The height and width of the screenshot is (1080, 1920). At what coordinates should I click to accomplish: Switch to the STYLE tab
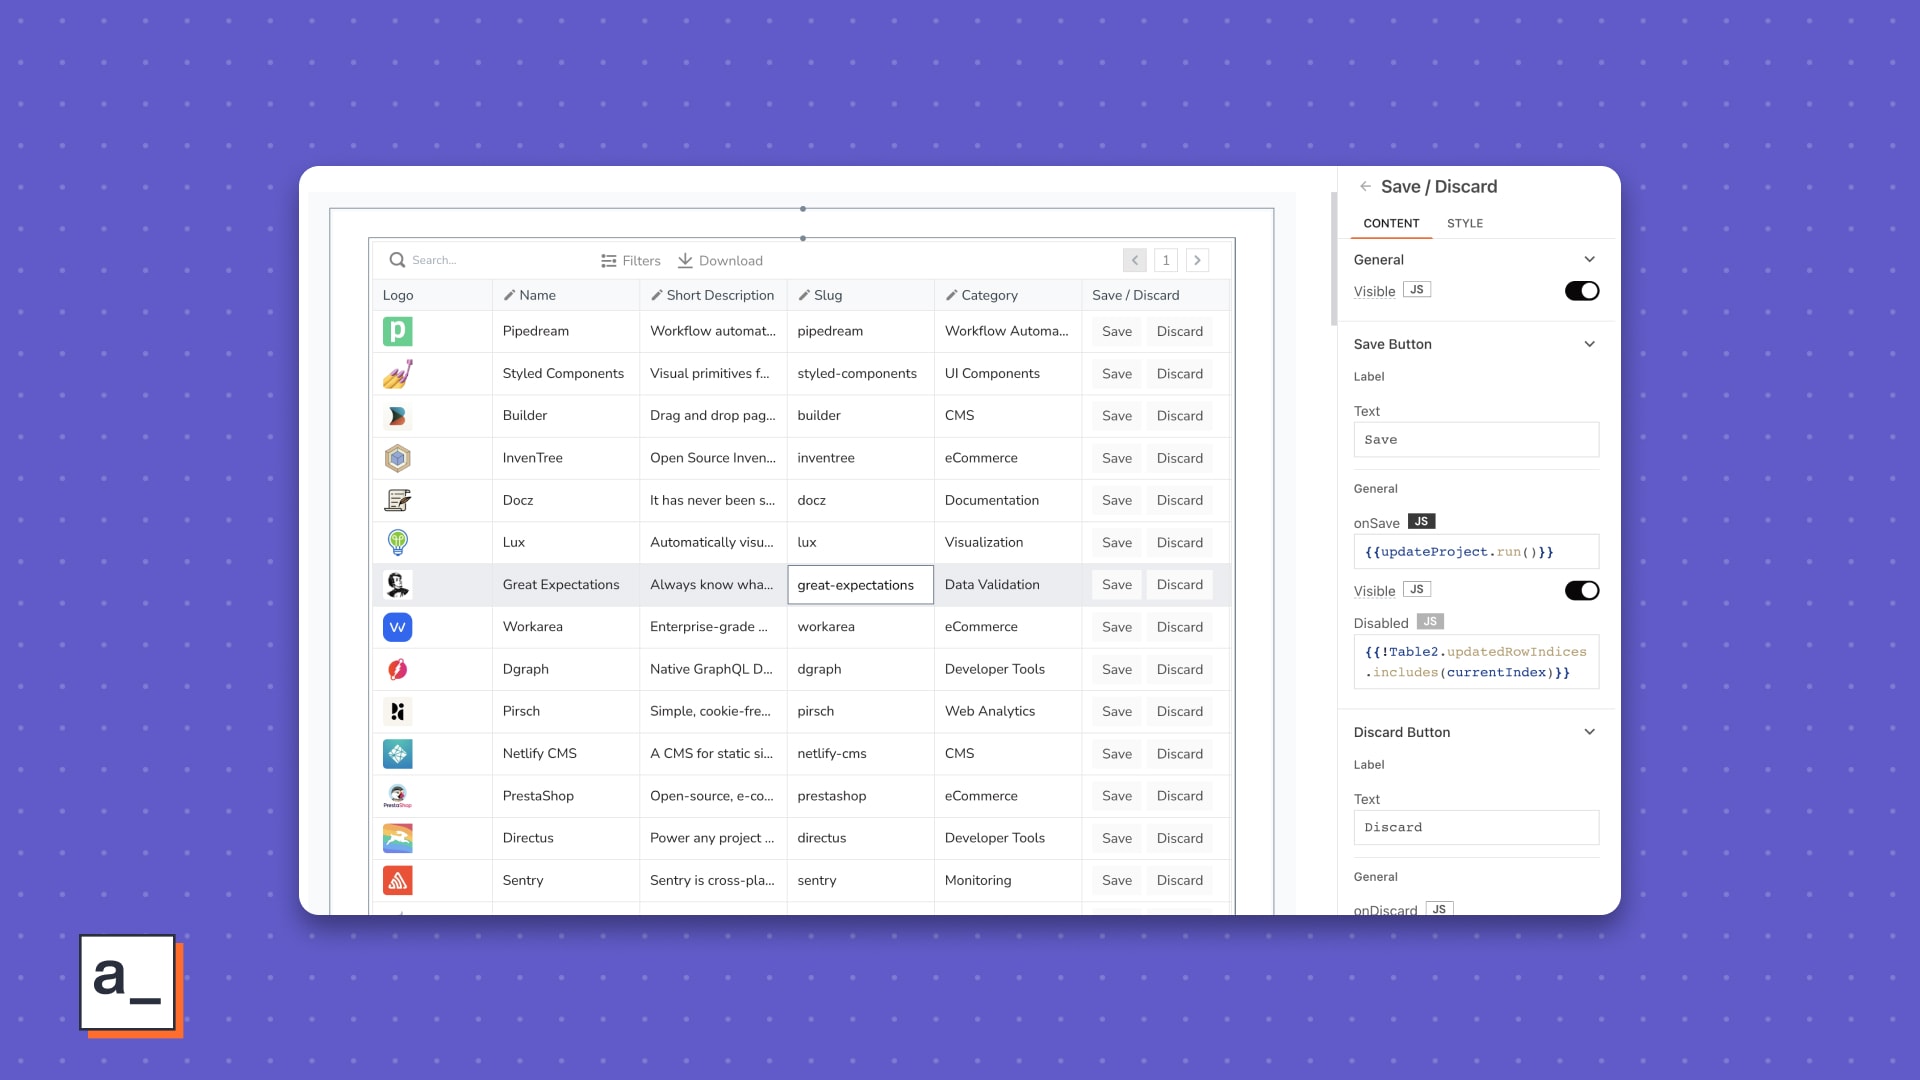point(1464,223)
